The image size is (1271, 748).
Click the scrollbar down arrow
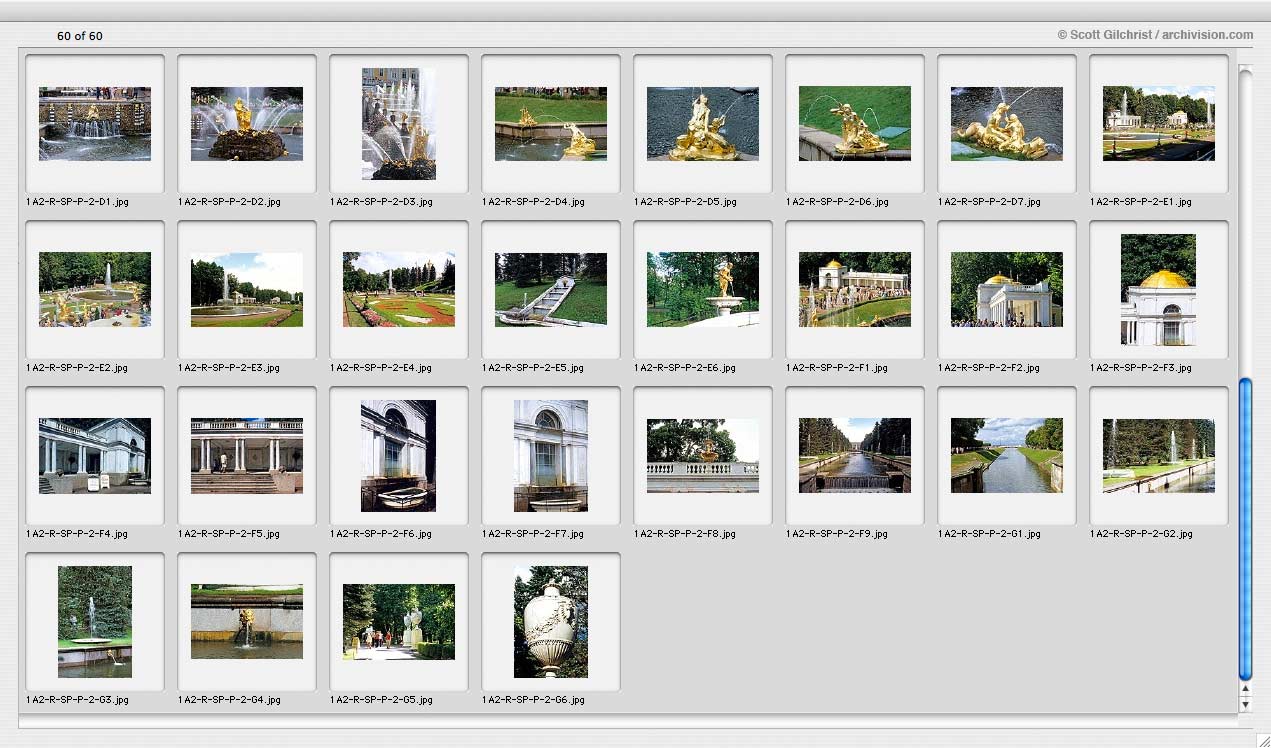click(1245, 704)
